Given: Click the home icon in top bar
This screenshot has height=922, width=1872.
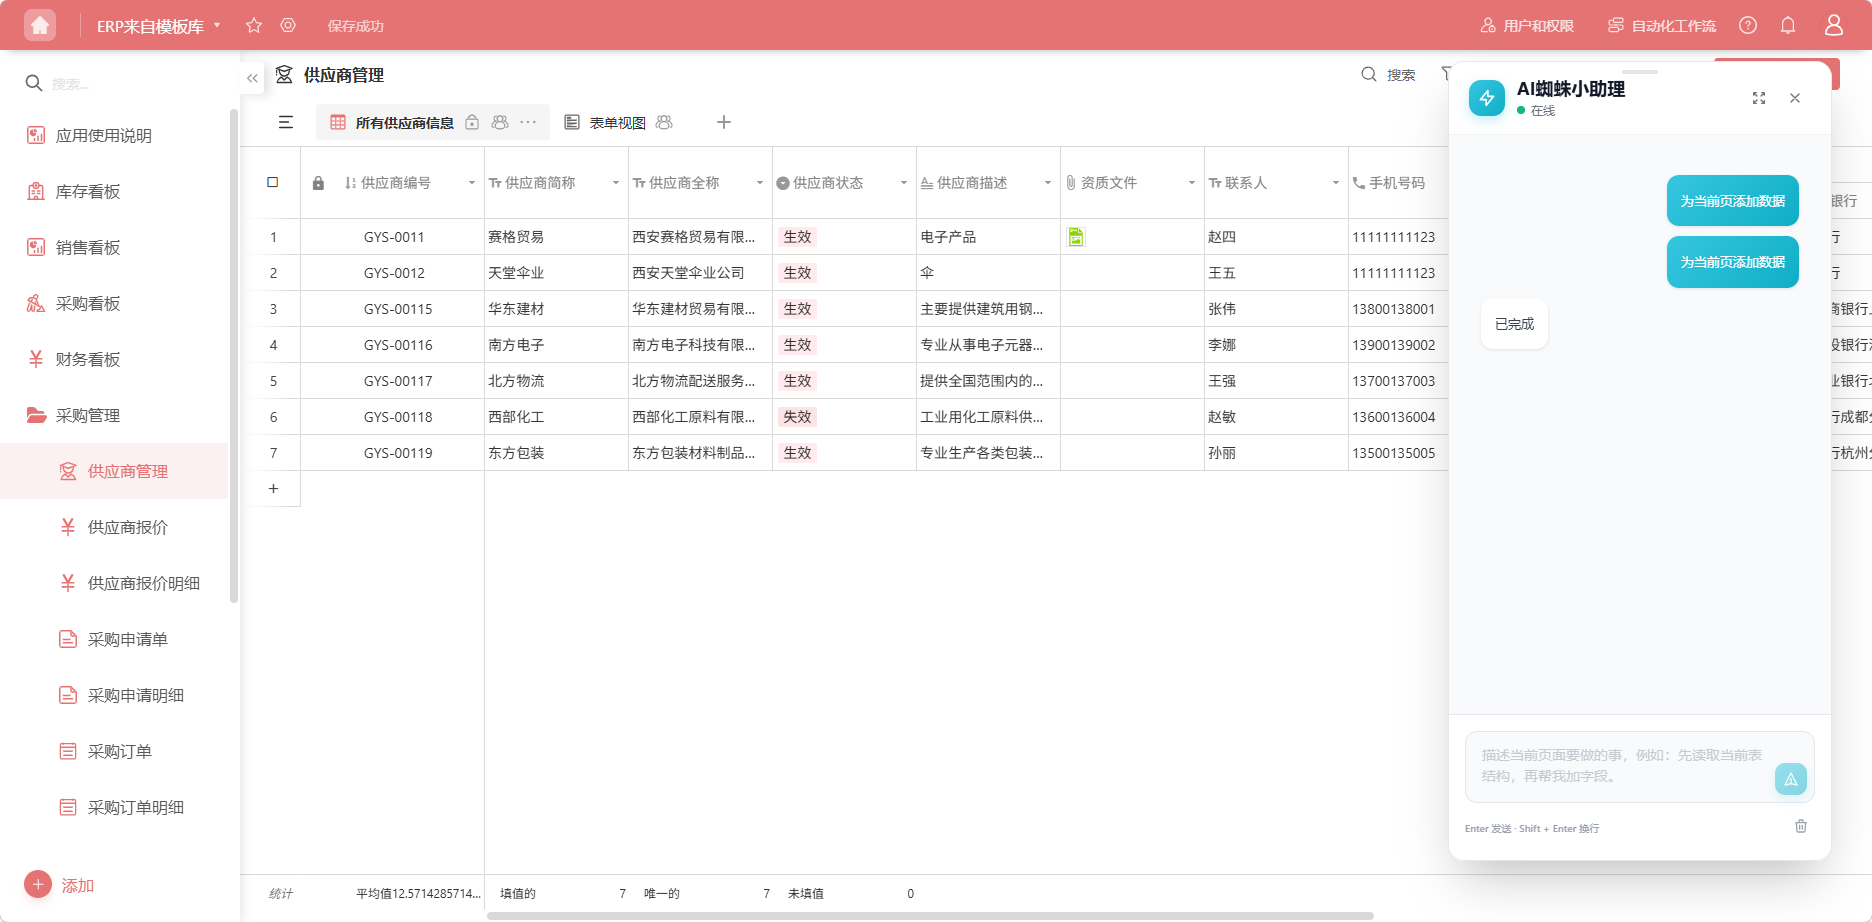Looking at the screenshot, I should (39, 24).
